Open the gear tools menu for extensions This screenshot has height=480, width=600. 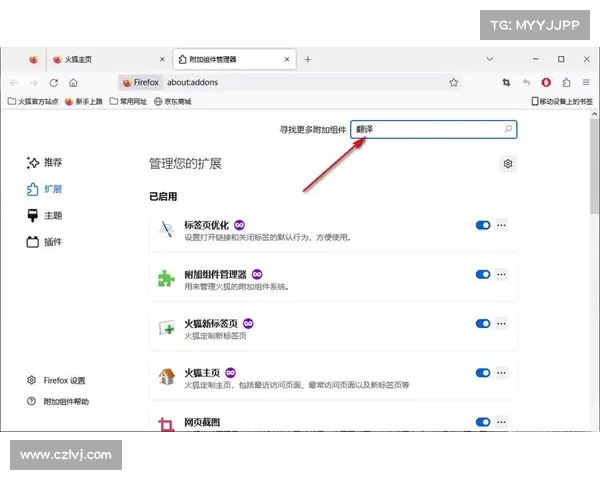[x=508, y=164]
